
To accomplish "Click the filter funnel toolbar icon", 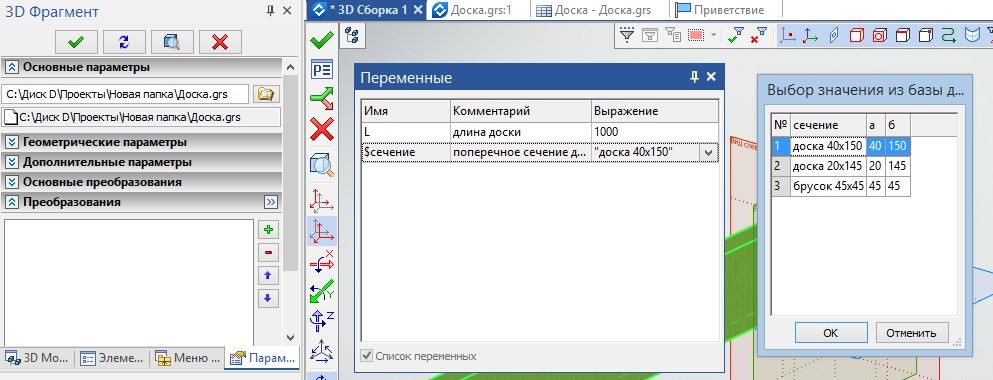I will pyautogui.click(x=627, y=35).
